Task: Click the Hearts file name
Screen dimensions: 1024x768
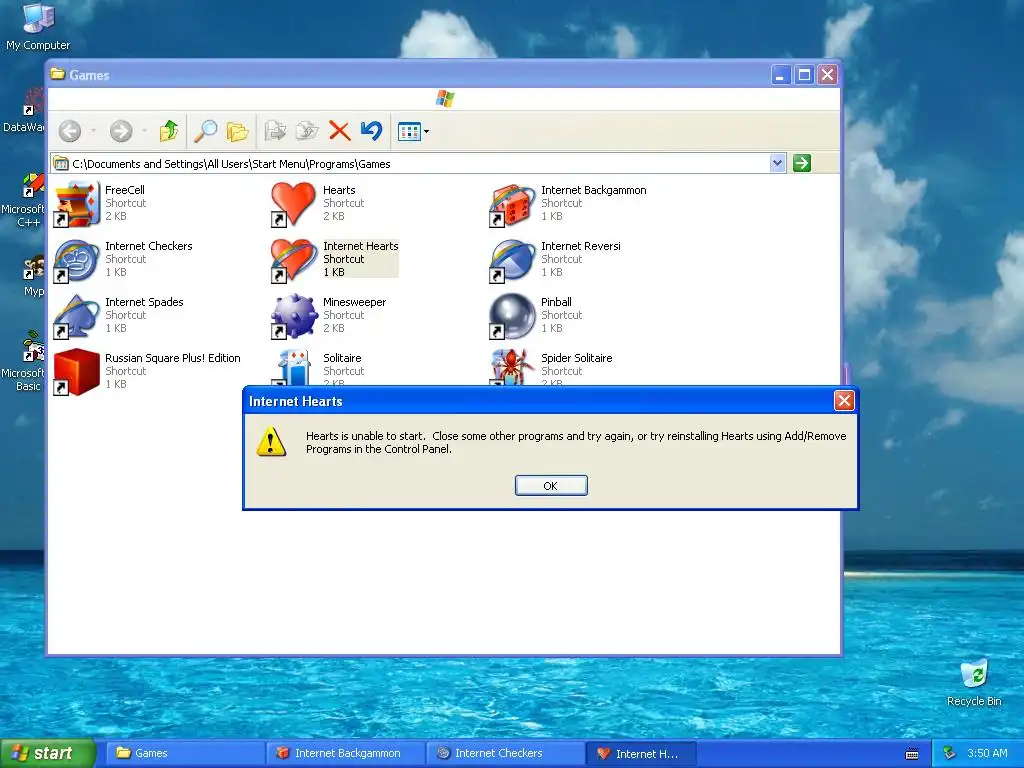Action: coord(339,190)
